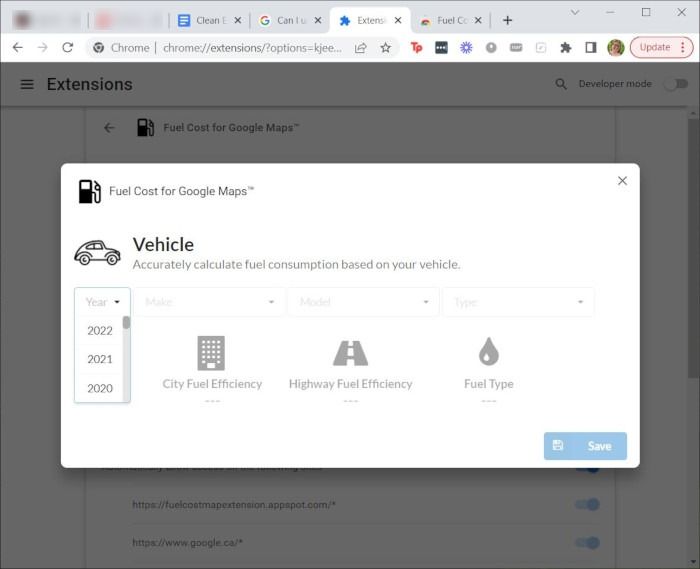The image size is (700, 569).
Task: Toggle automatically allow access switch
Action: (x=588, y=469)
